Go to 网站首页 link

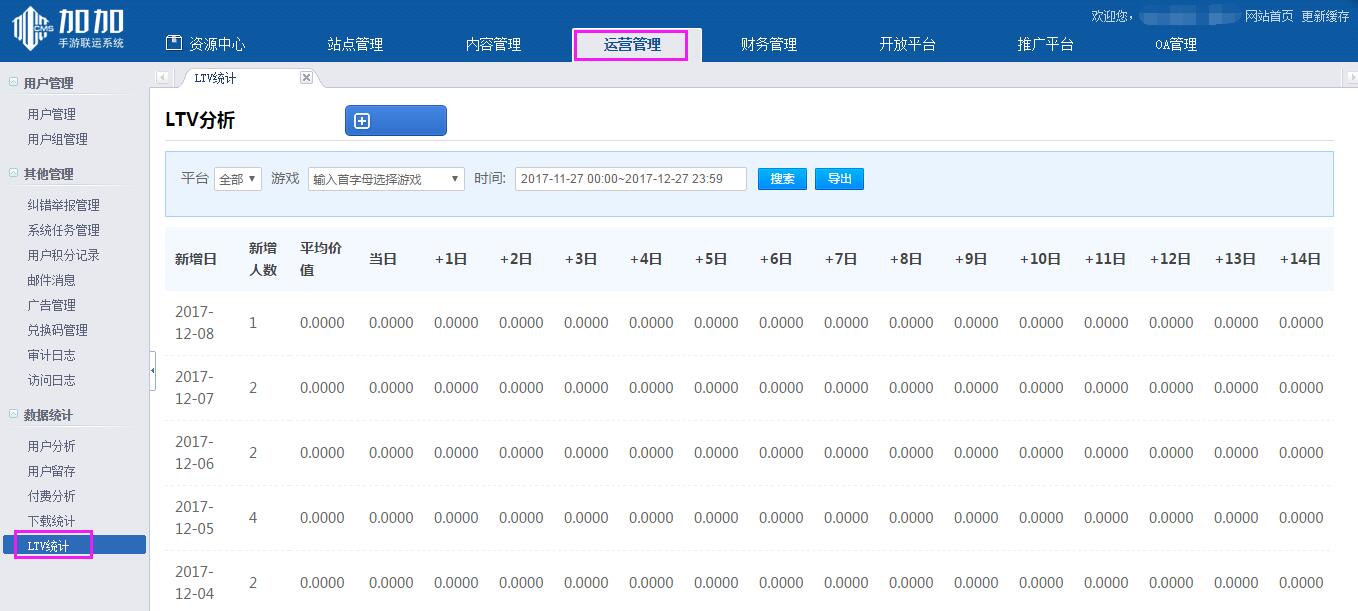(1268, 16)
